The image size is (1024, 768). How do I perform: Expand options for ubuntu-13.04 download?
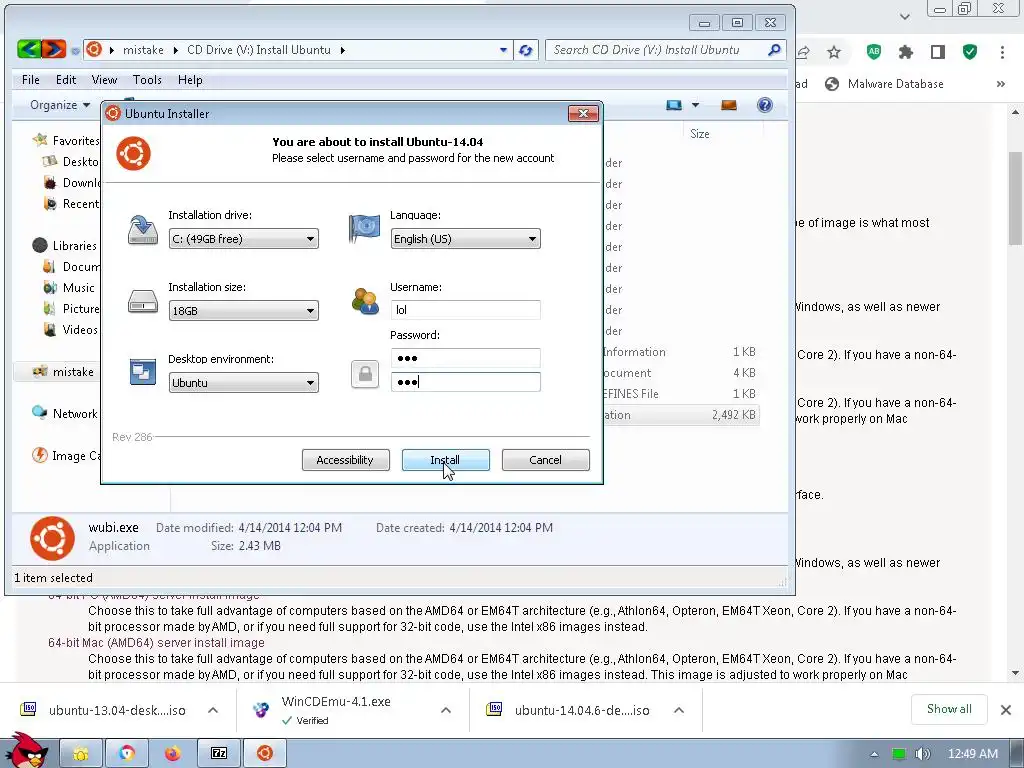pyautogui.click(x=213, y=710)
